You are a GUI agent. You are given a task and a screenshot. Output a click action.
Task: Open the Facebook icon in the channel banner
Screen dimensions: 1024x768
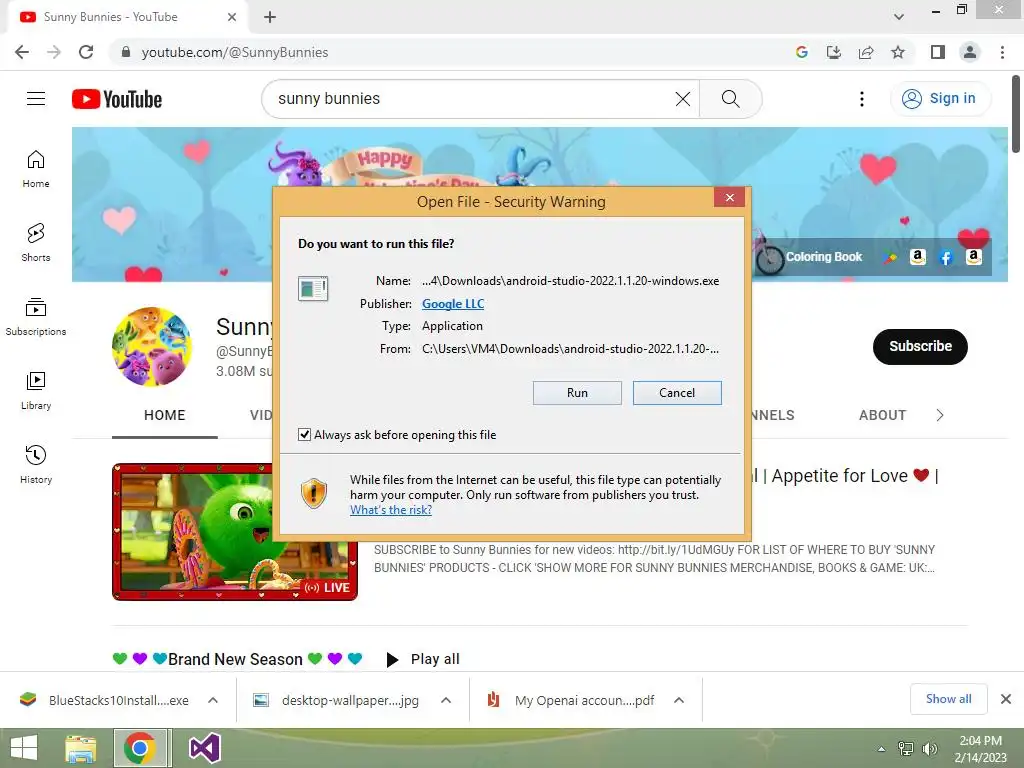(945, 257)
